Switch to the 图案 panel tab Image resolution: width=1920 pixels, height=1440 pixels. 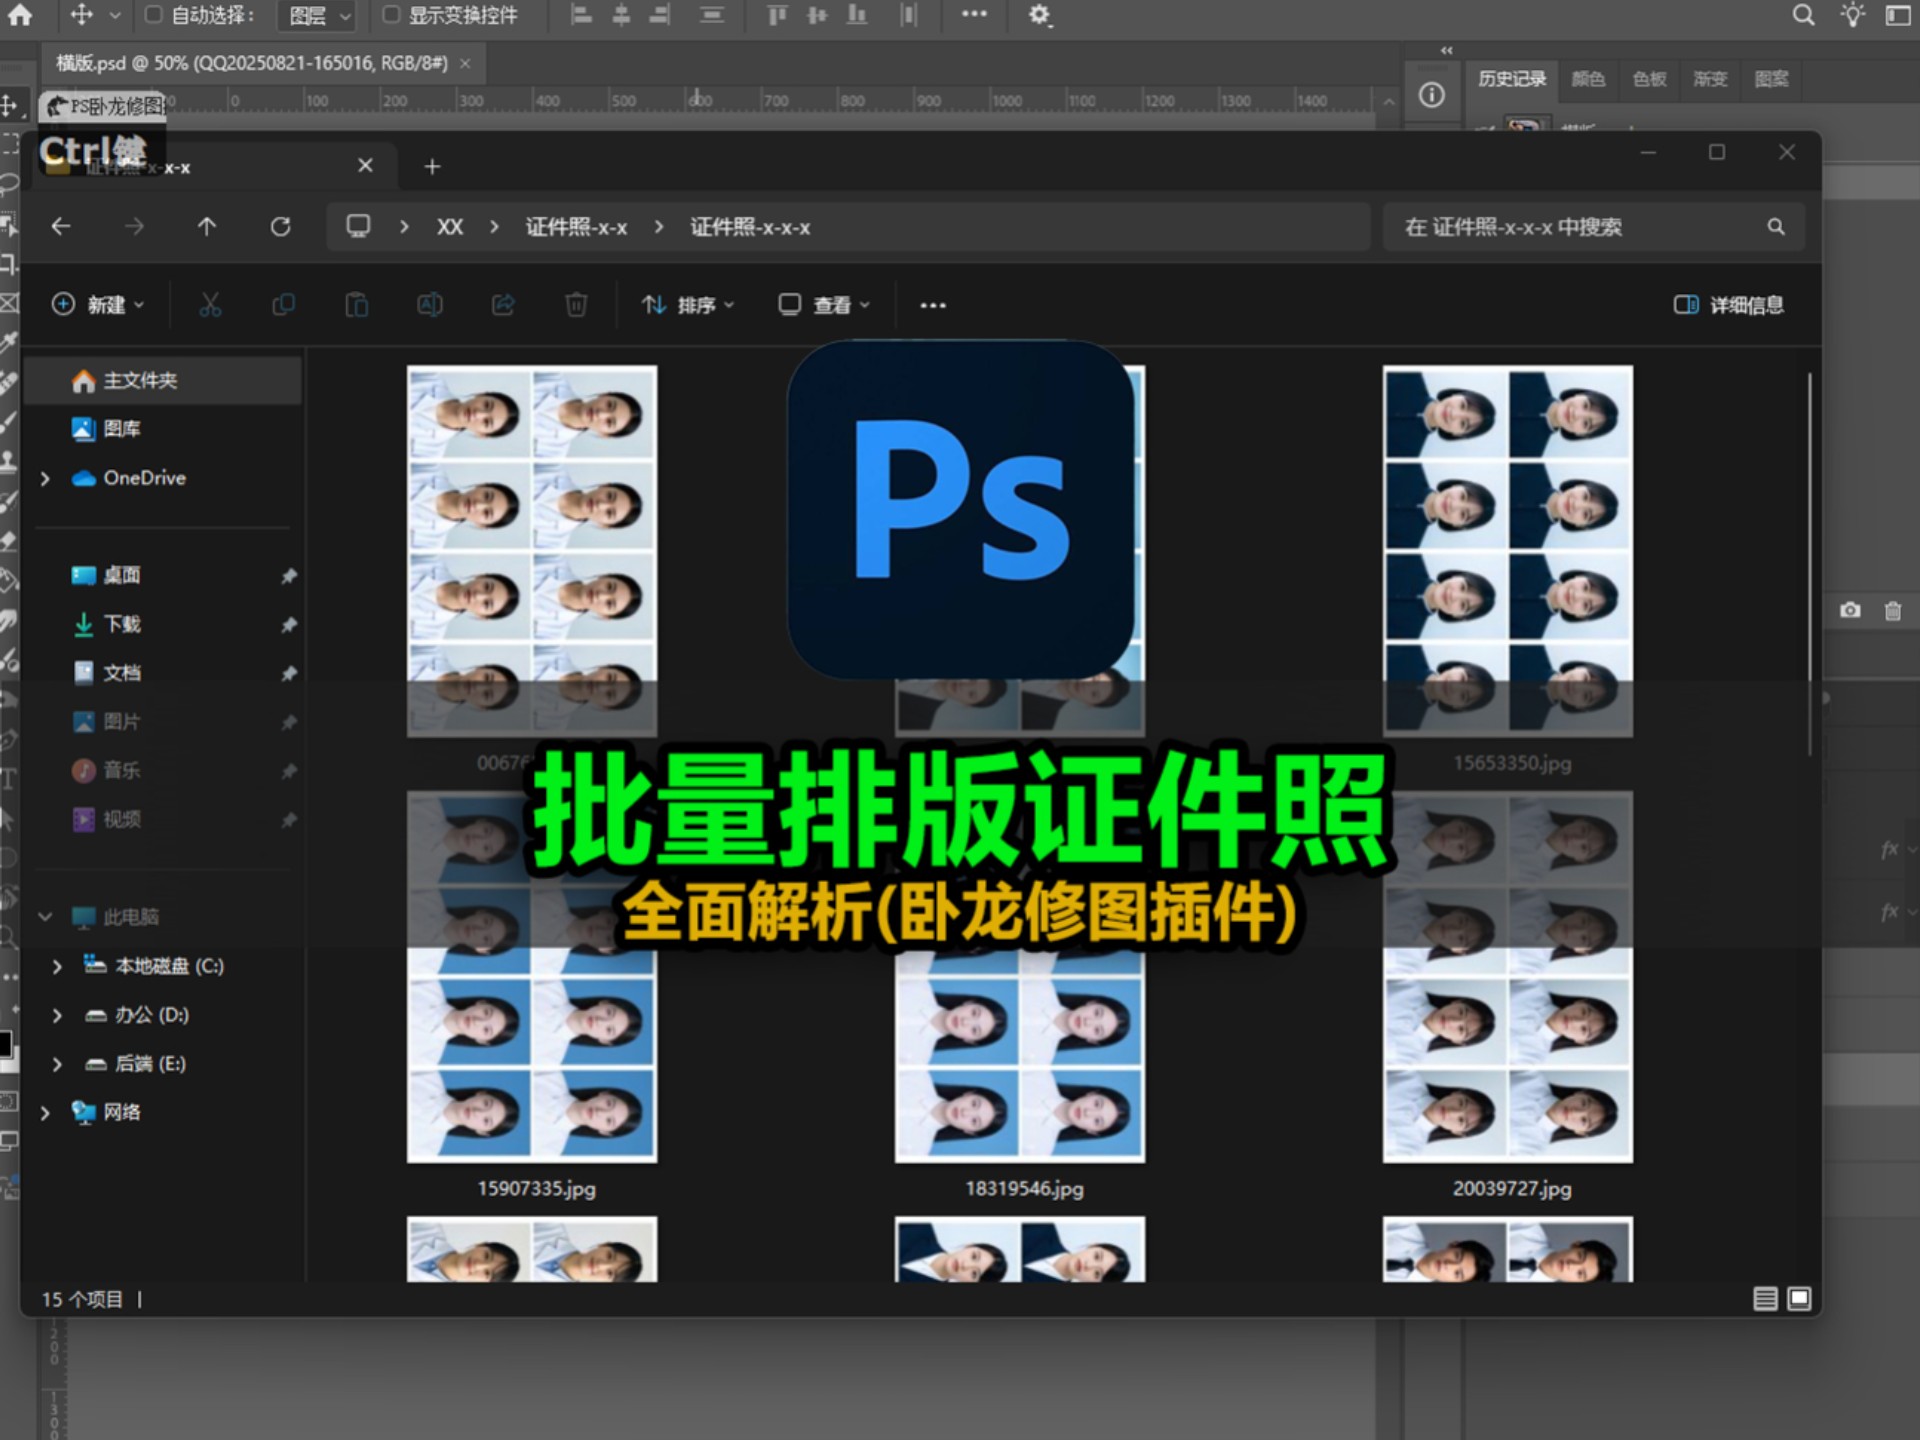click(x=1771, y=79)
